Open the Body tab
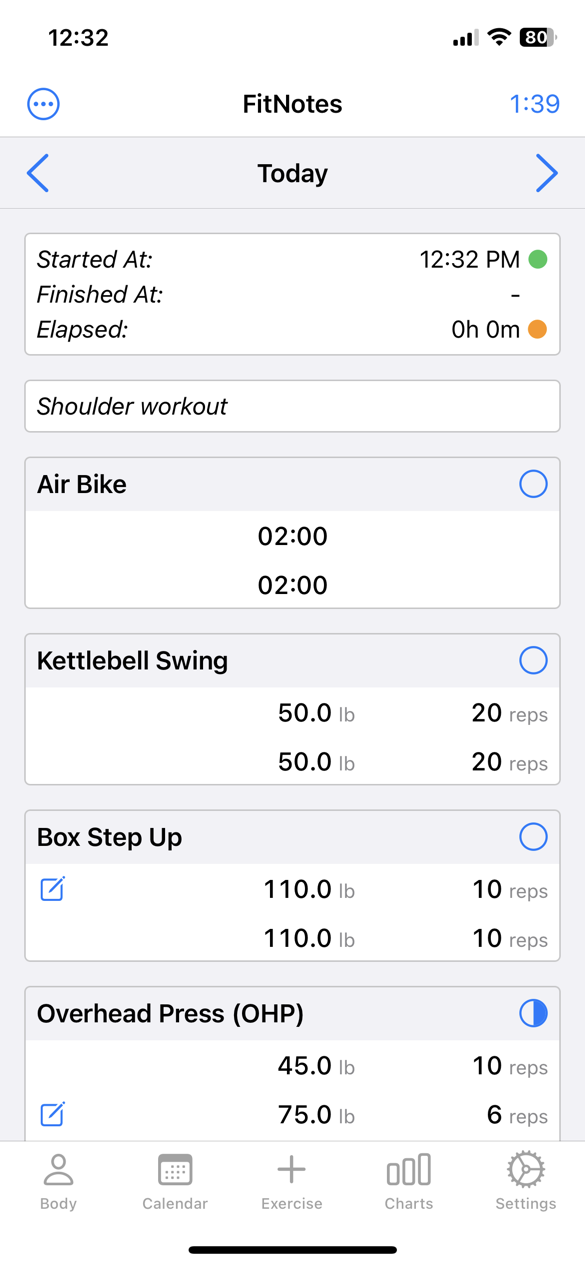Image resolution: width=585 pixels, height=1266 pixels. pos(58,1181)
